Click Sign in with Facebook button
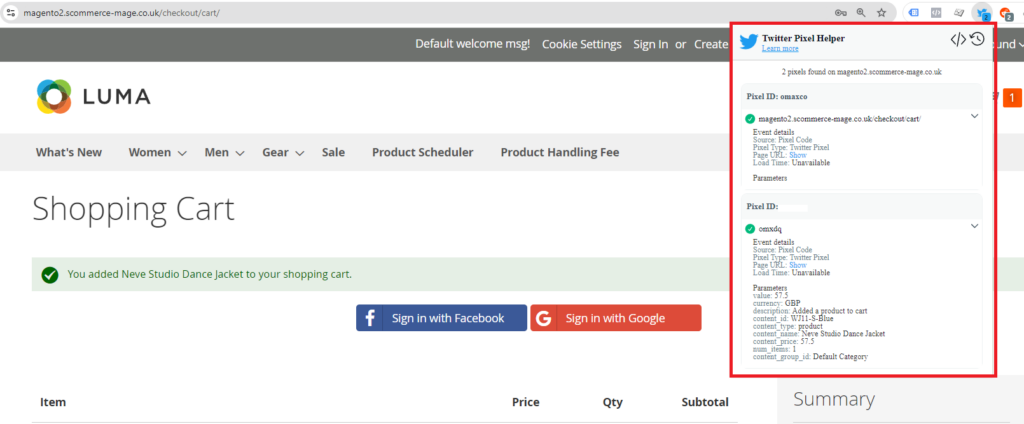This screenshot has height=424, width=1024. pos(442,318)
